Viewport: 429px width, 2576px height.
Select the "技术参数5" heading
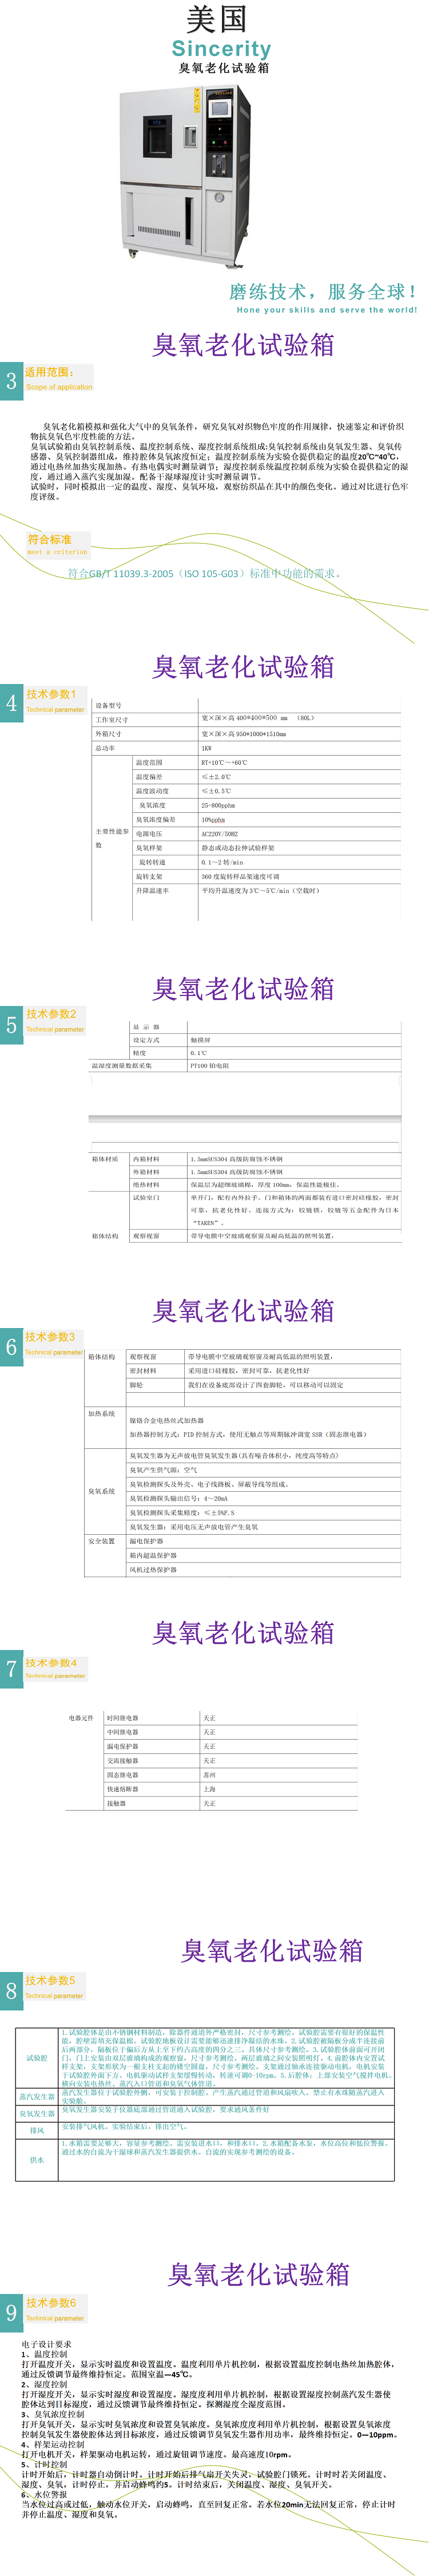pos(50,1980)
